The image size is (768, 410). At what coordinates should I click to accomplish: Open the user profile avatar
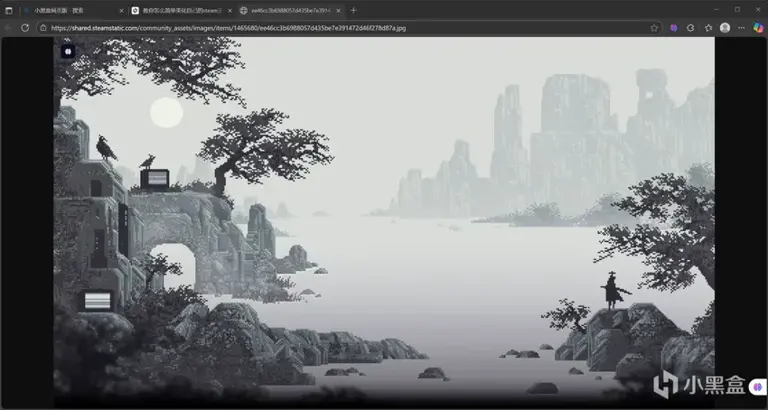tap(725, 28)
